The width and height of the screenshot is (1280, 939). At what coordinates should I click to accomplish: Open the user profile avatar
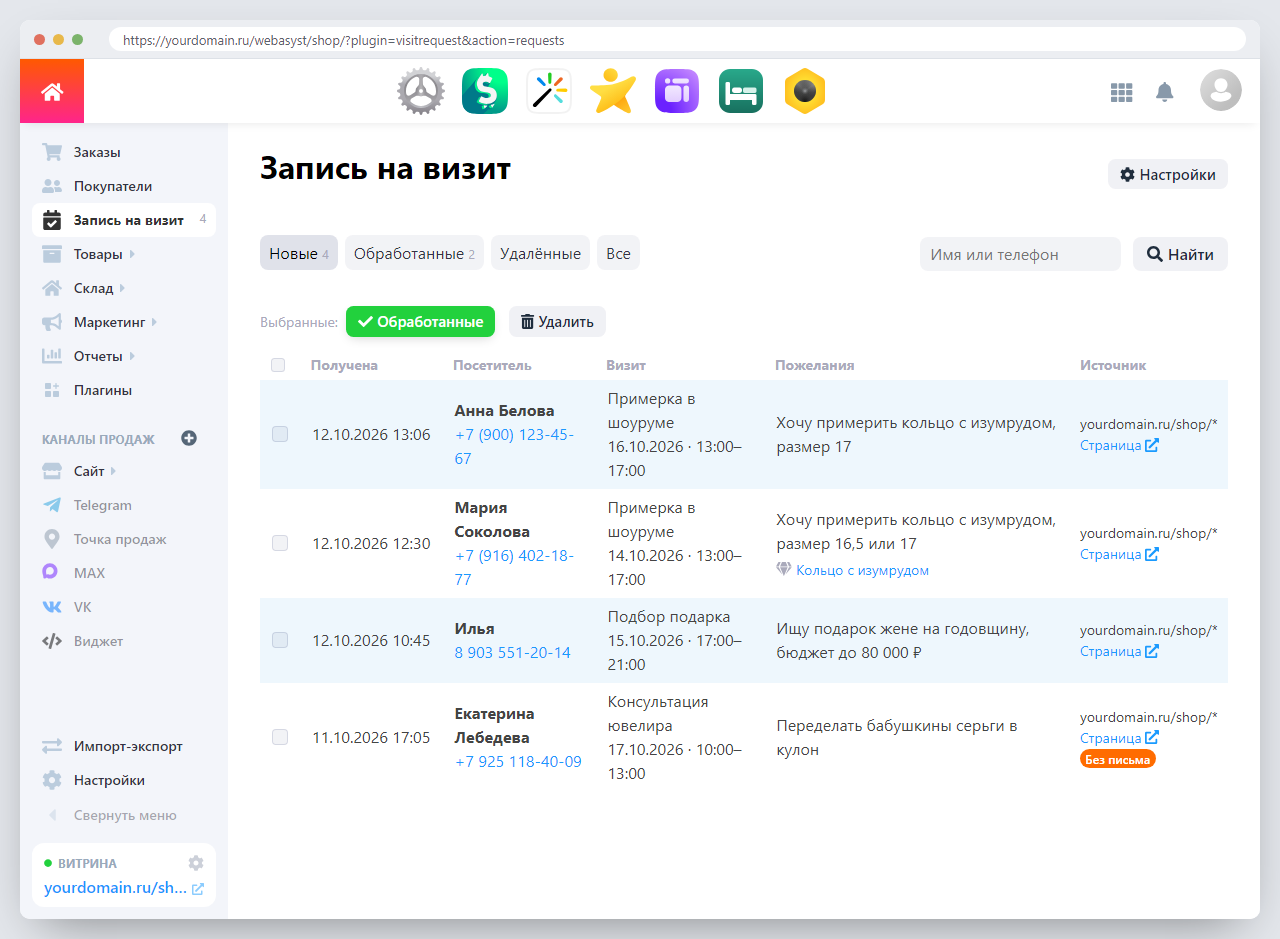click(1221, 91)
